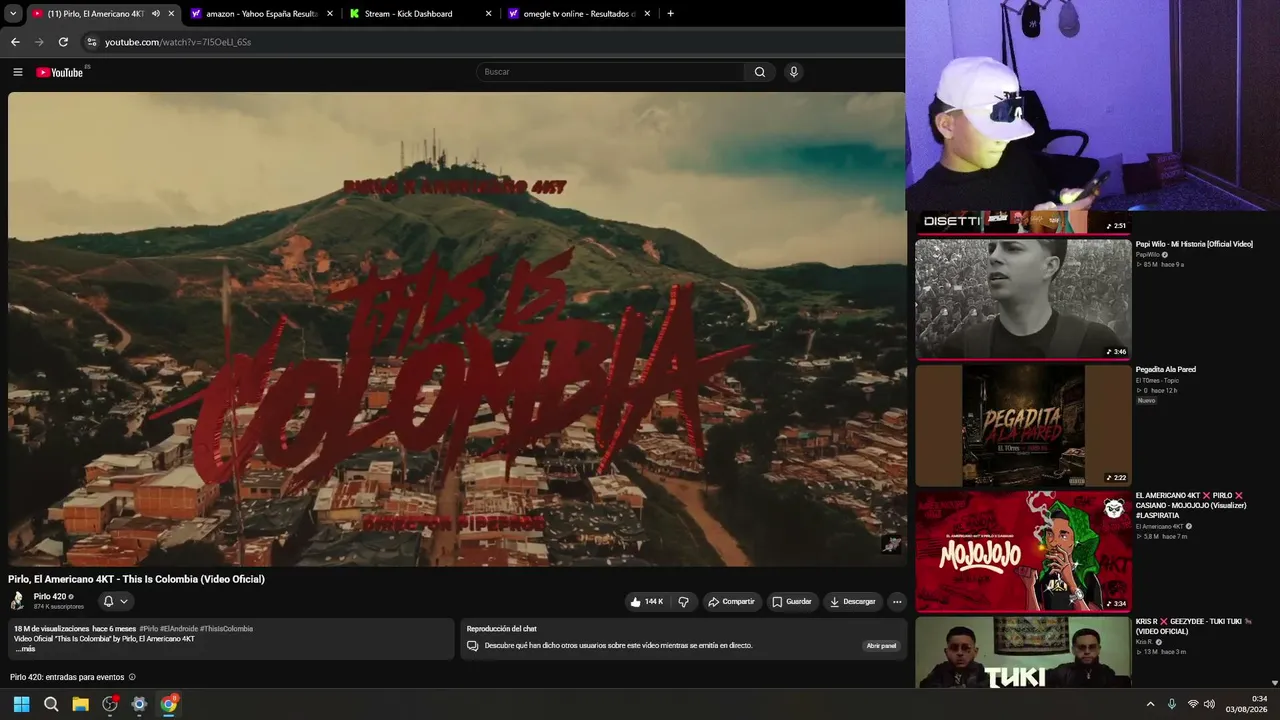Download the video with Descargar
The width and height of the screenshot is (1280, 720).
click(x=852, y=602)
